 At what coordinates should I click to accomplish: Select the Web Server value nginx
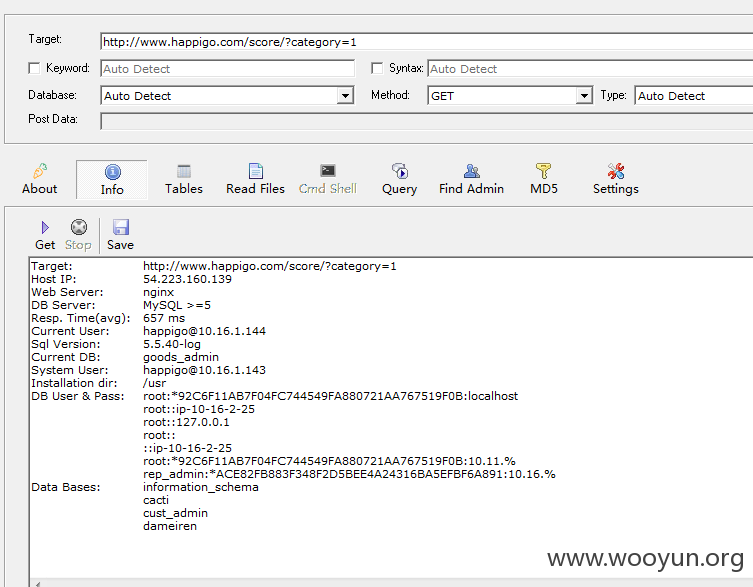click(x=158, y=292)
